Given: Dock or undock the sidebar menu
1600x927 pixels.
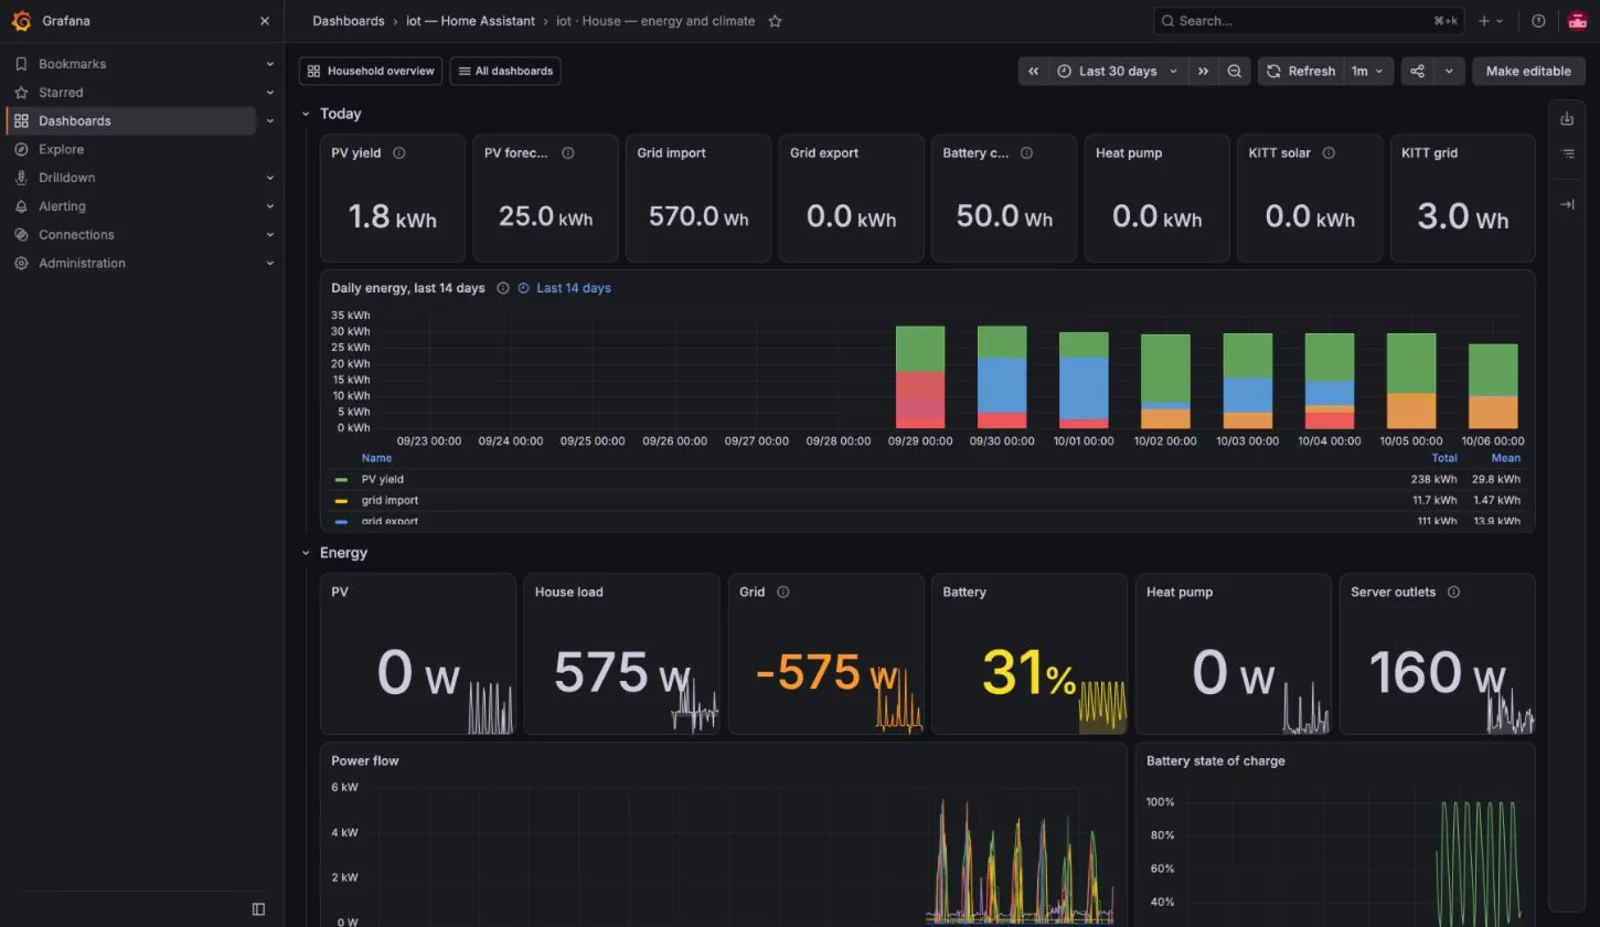Looking at the screenshot, I should click(x=259, y=909).
